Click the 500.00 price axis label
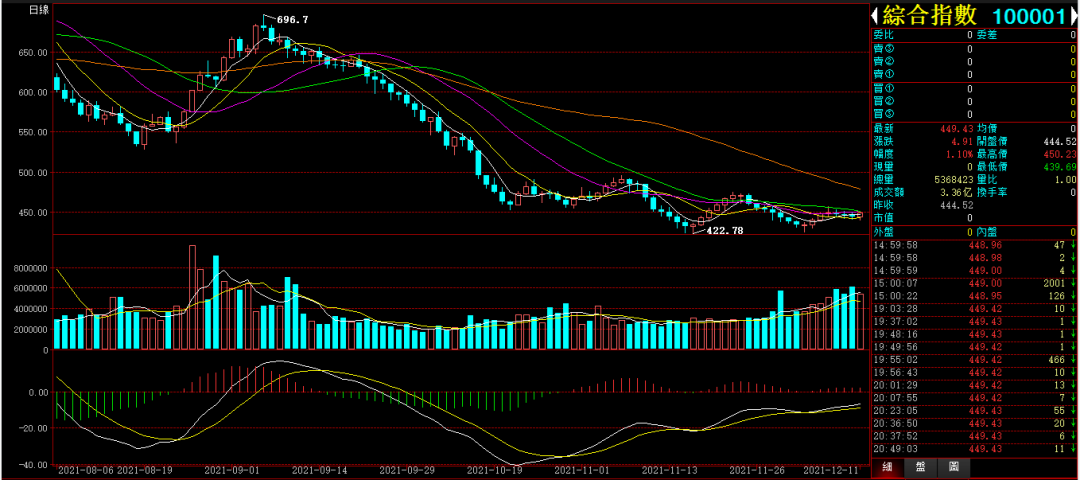 [x=33, y=172]
